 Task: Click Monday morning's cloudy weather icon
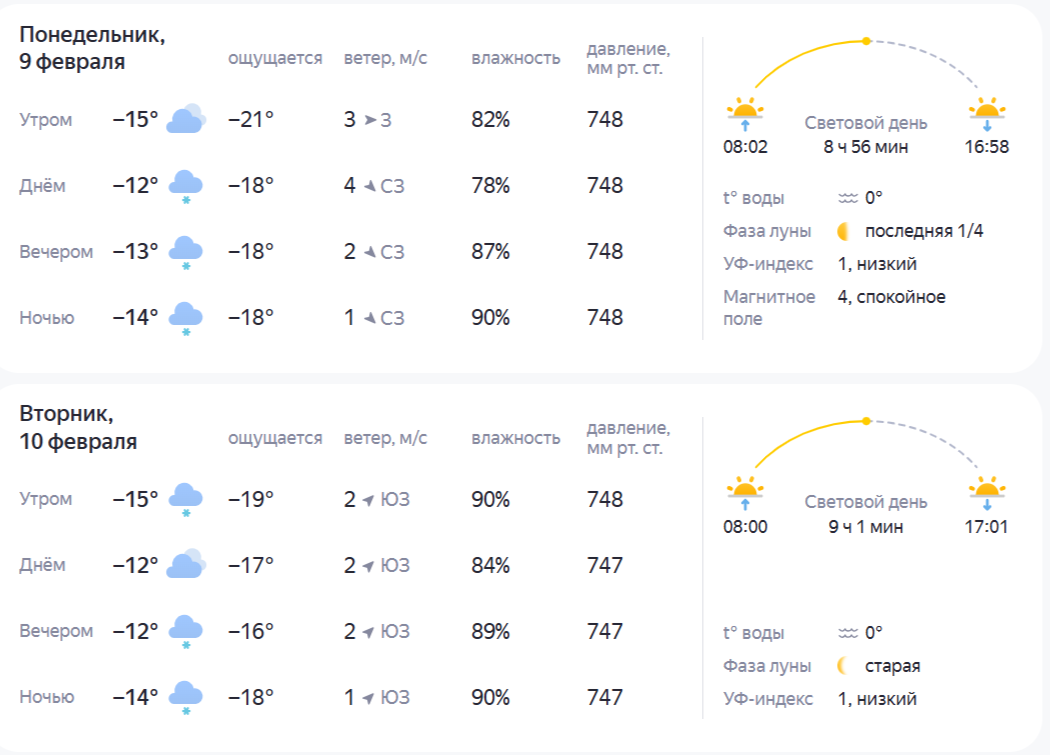(186, 120)
